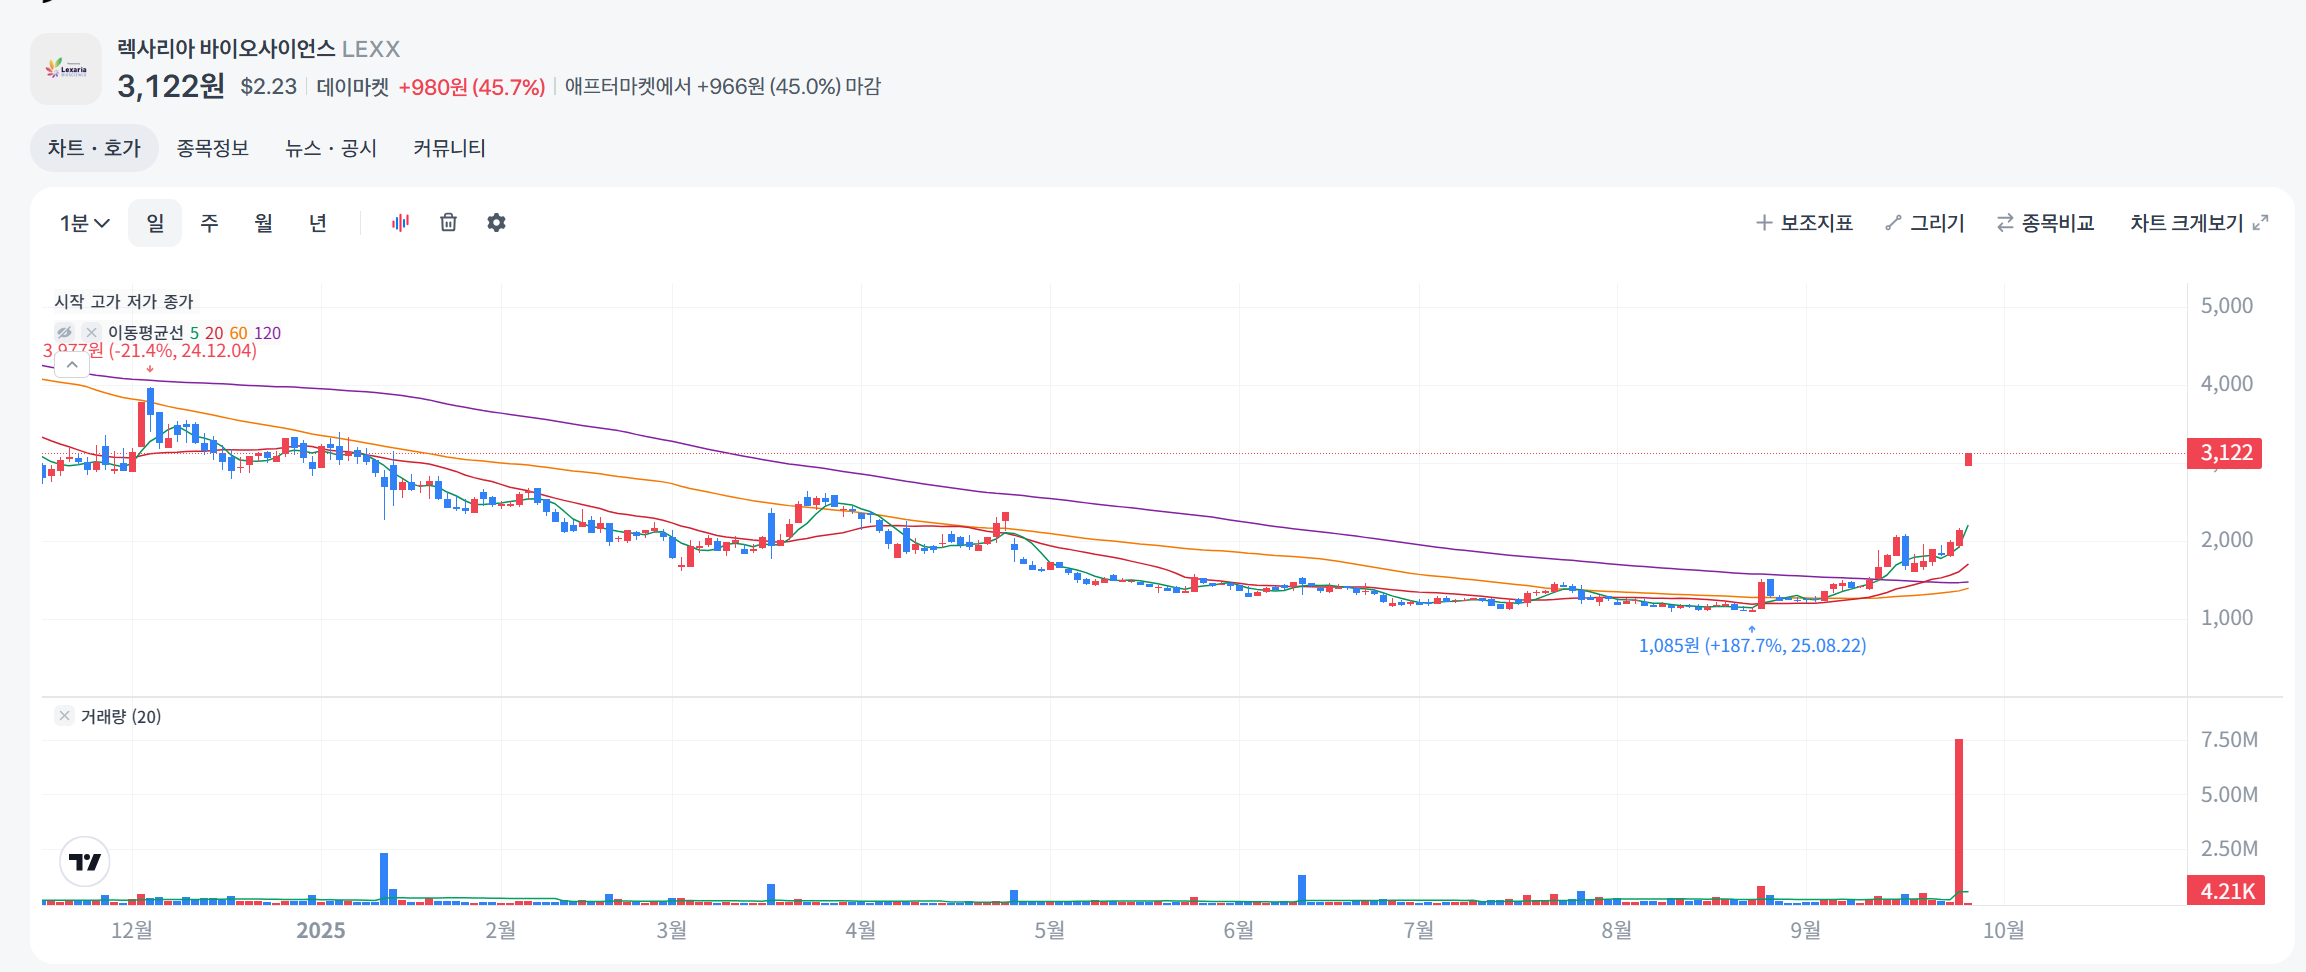The image size is (2306, 972).
Task: Click the 이동평균선 5 period value
Action: [194, 333]
